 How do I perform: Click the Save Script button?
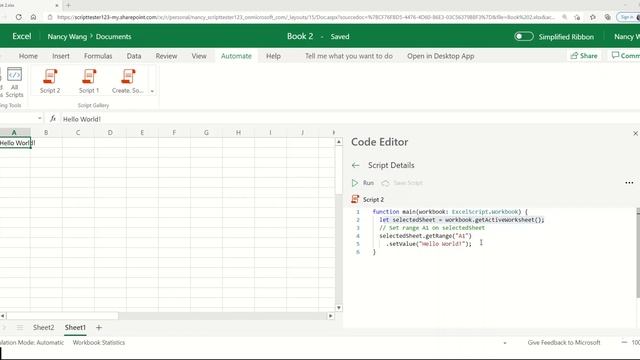pos(402,183)
